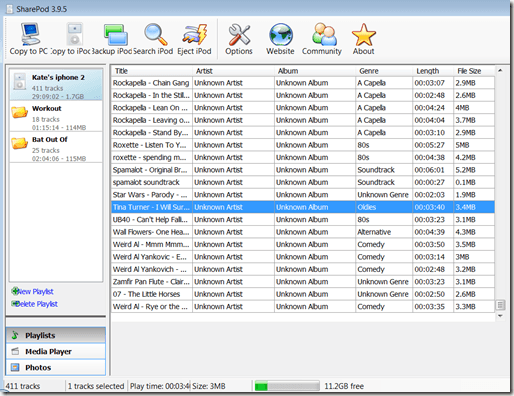Click the Oldies genre cell
514x396 pixels.
[x=384, y=207]
